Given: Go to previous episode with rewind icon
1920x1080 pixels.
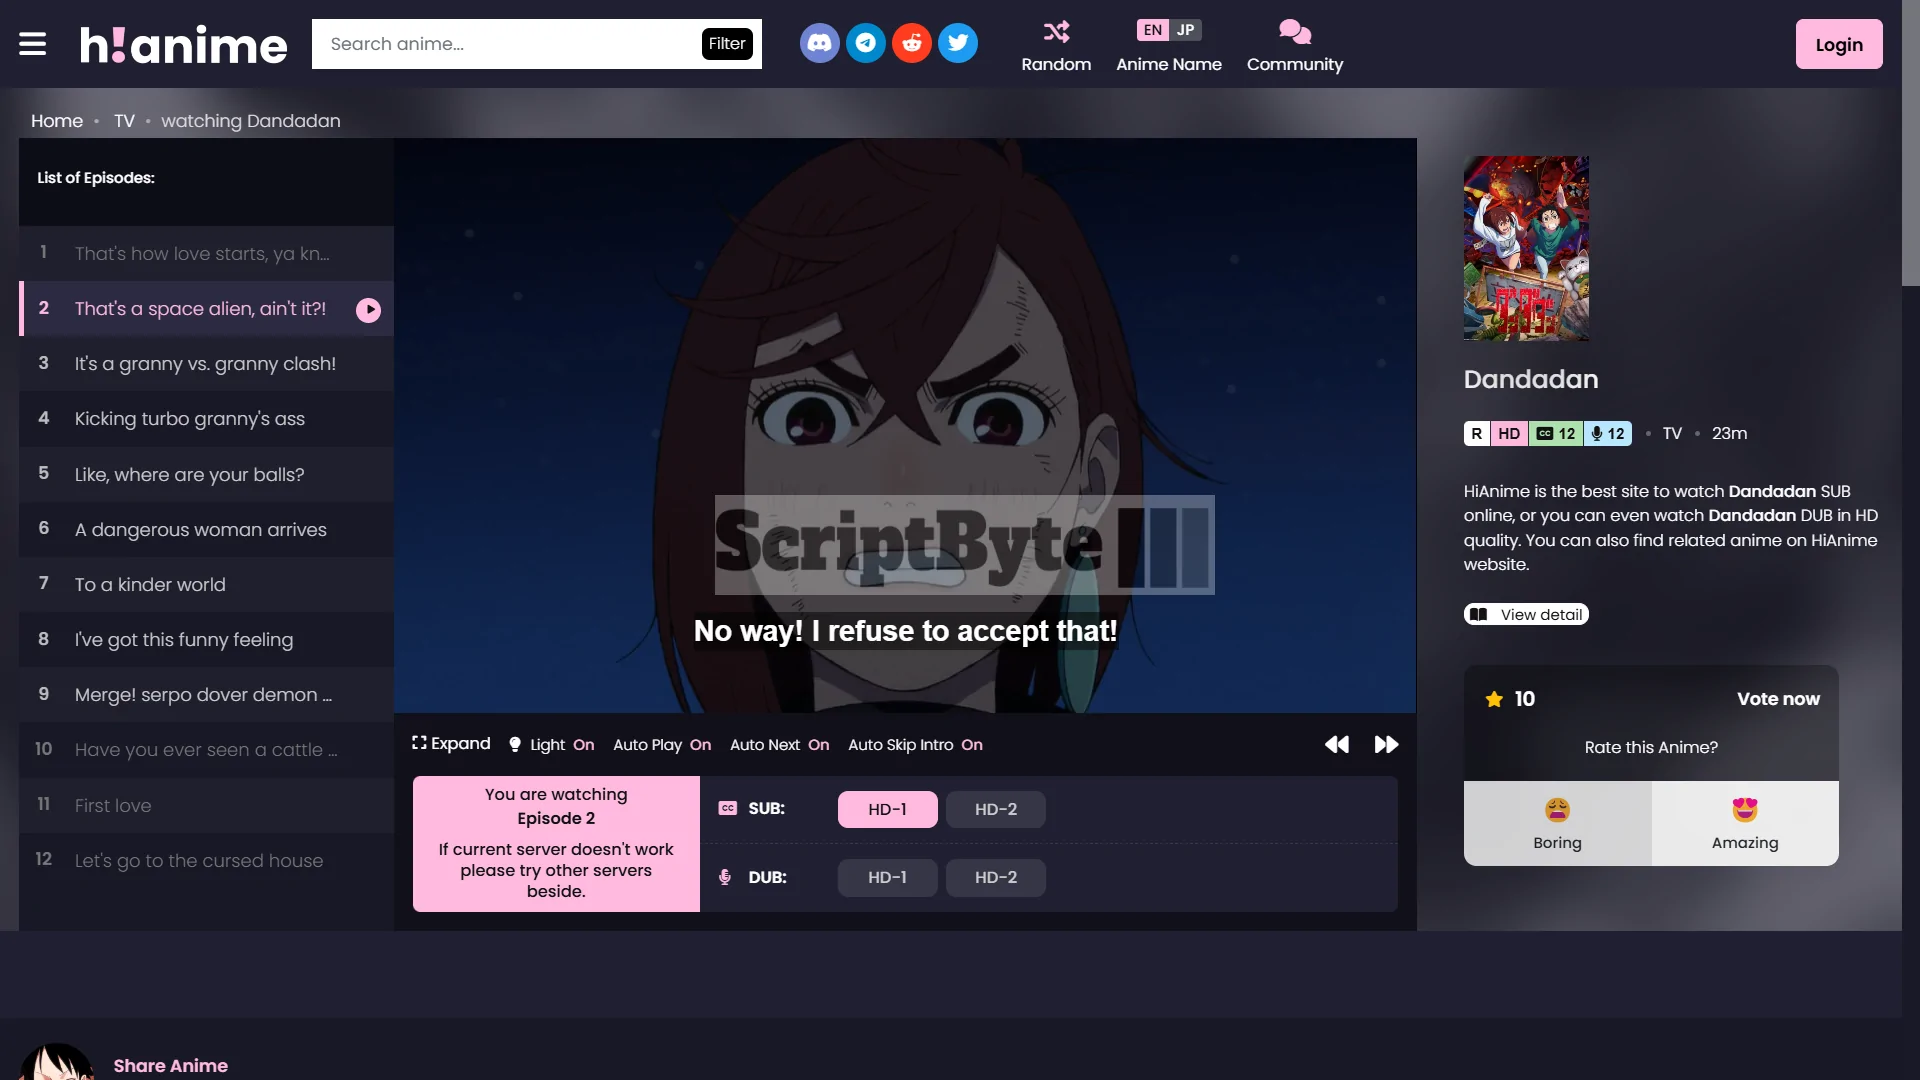Looking at the screenshot, I should coord(1336,744).
